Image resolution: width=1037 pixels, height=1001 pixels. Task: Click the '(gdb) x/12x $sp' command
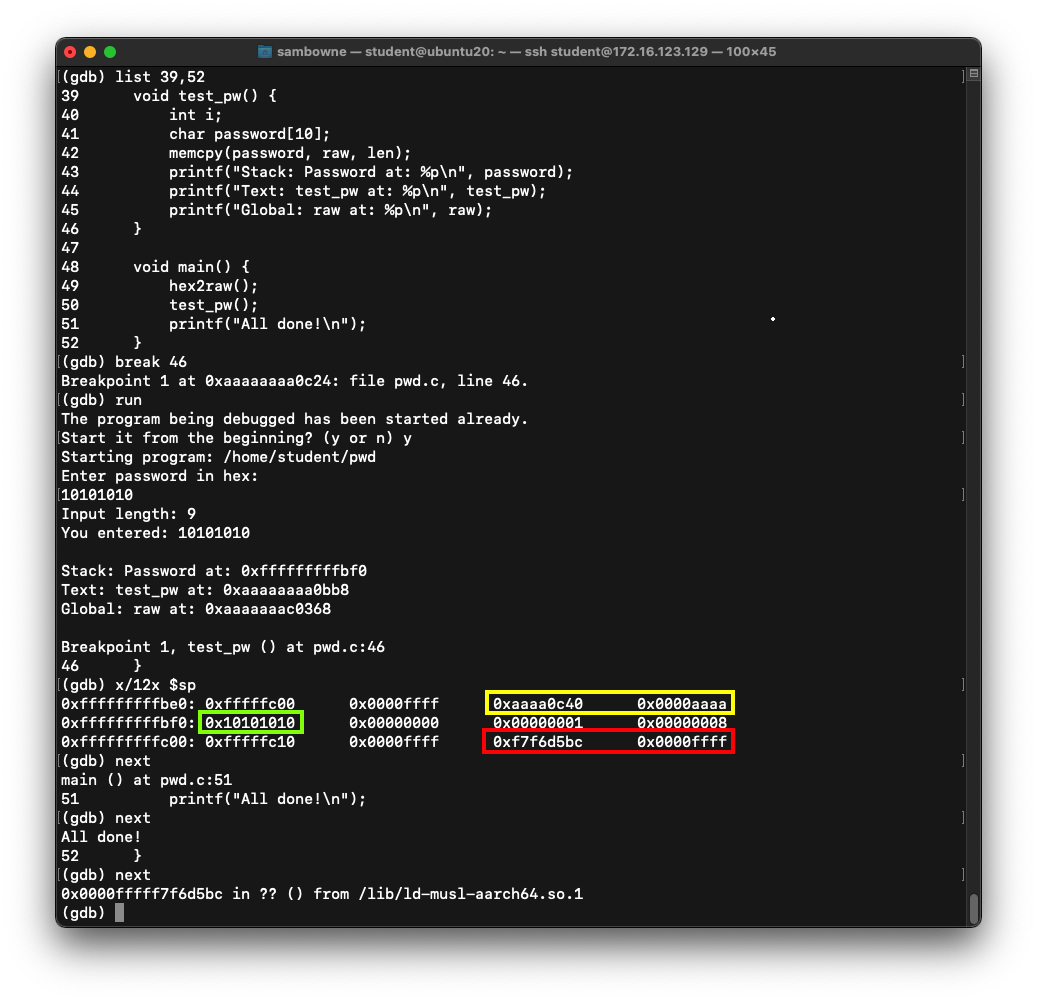[x=128, y=686]
